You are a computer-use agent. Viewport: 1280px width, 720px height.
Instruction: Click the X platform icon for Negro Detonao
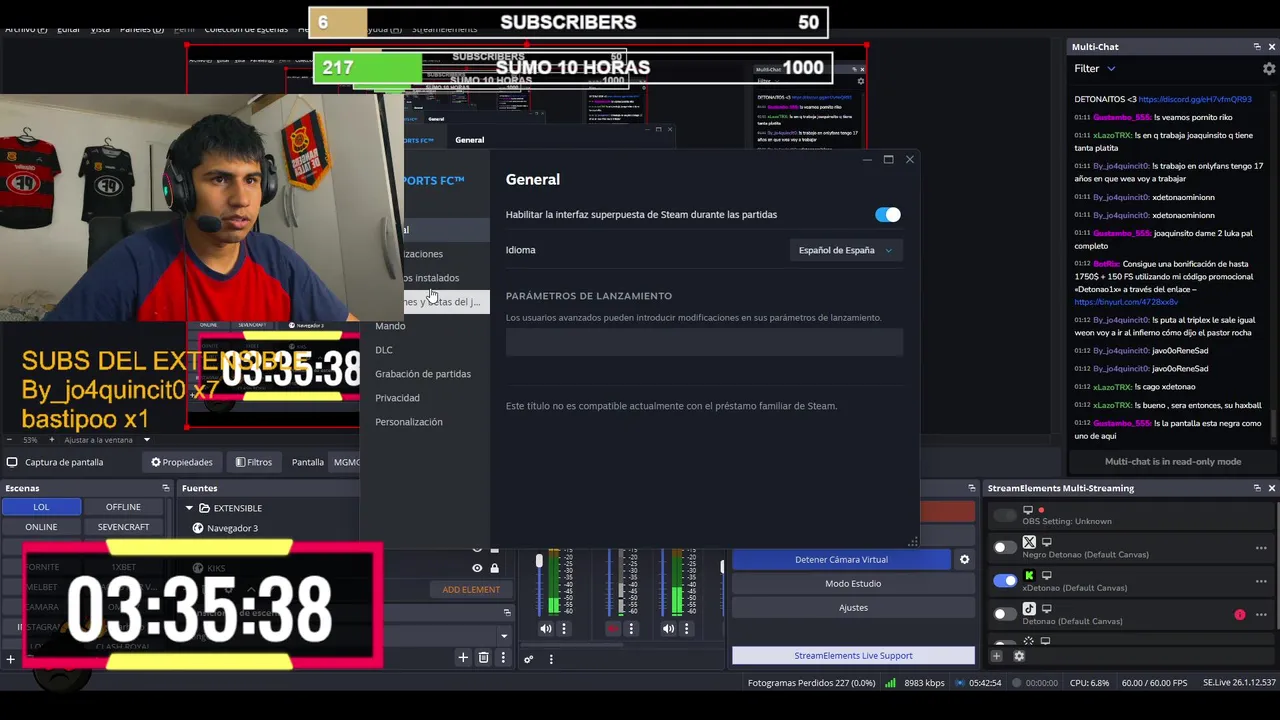[x=1029, y=542]
